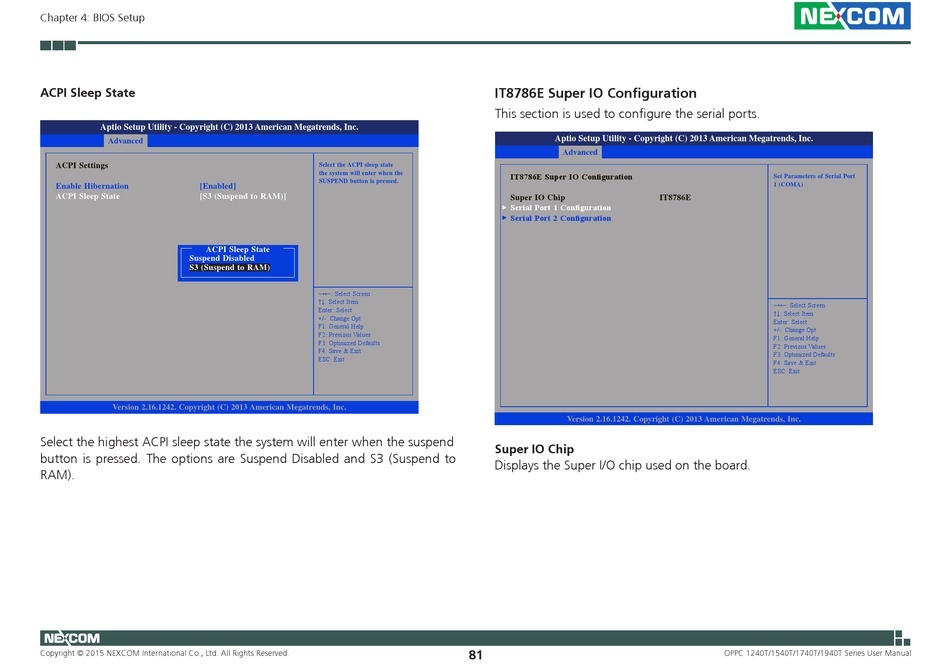Click the page number 81
The height and width of the screenshot is (664, 950).
point(475,655)
